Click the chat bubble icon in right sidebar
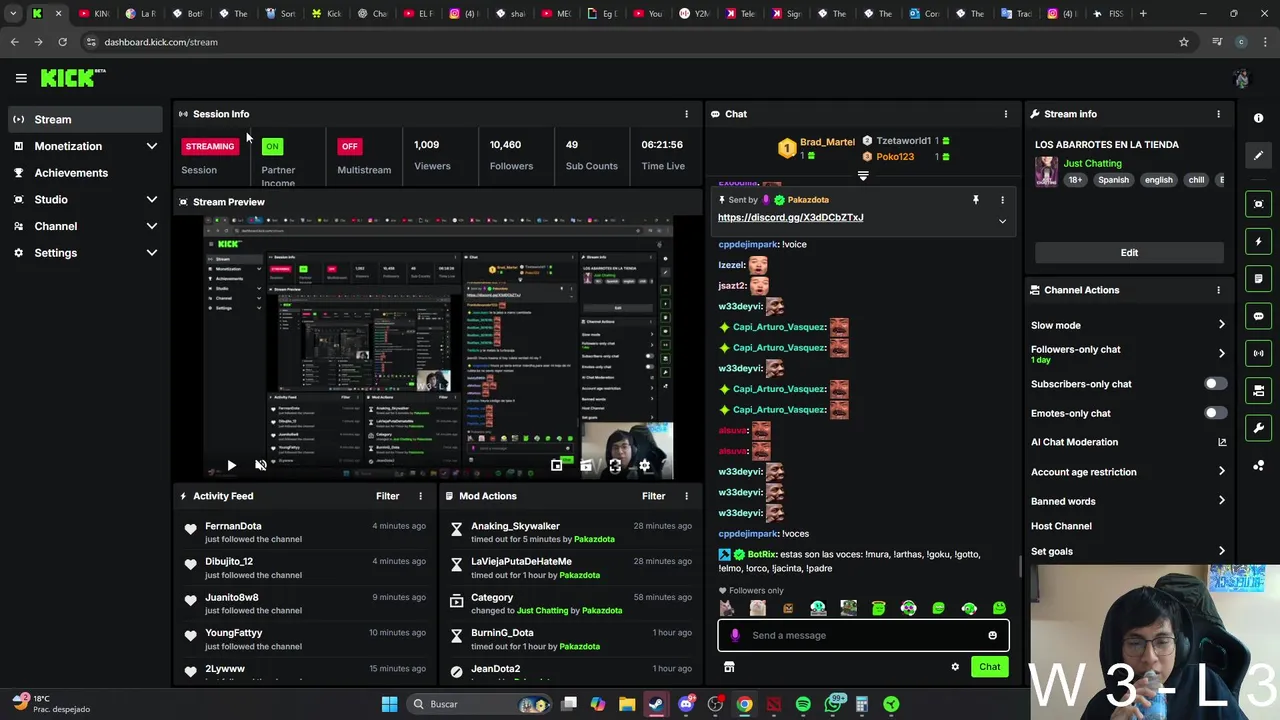1280x720 pixels. pyautogui.click(x=1258, y=316)
